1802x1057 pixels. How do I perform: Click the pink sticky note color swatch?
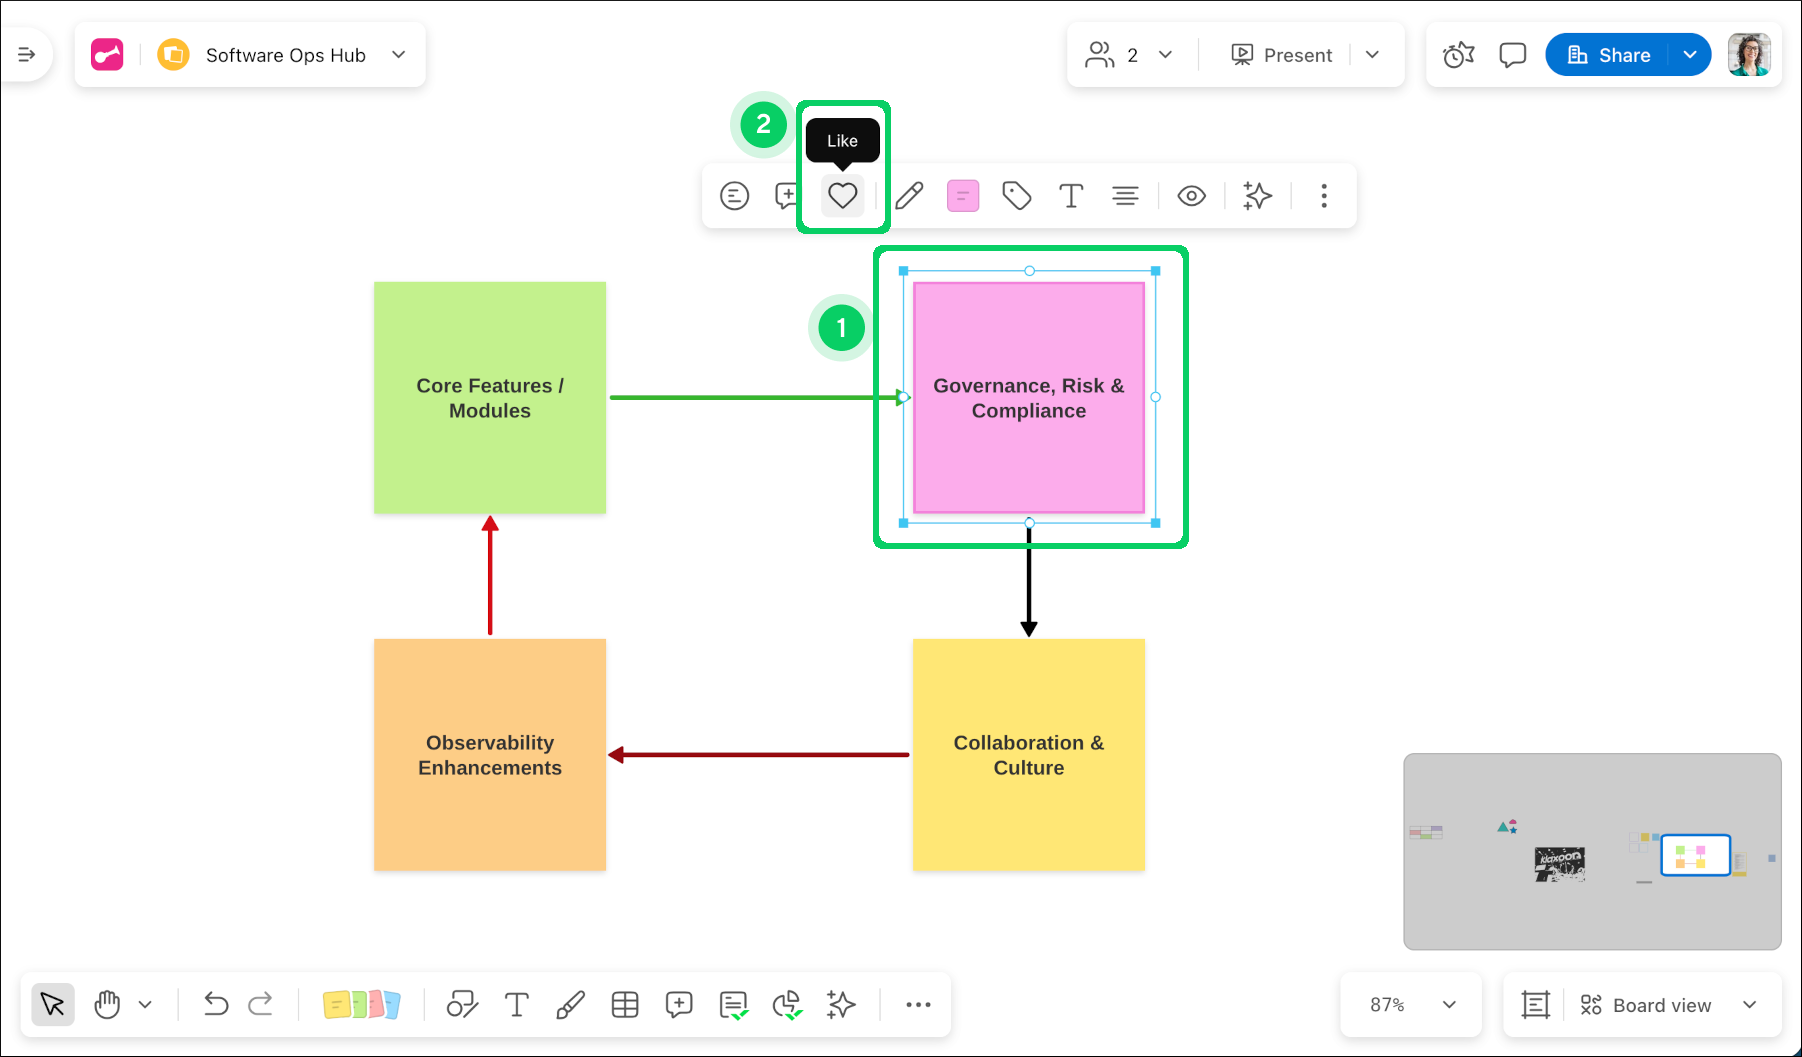pos(962,196)
